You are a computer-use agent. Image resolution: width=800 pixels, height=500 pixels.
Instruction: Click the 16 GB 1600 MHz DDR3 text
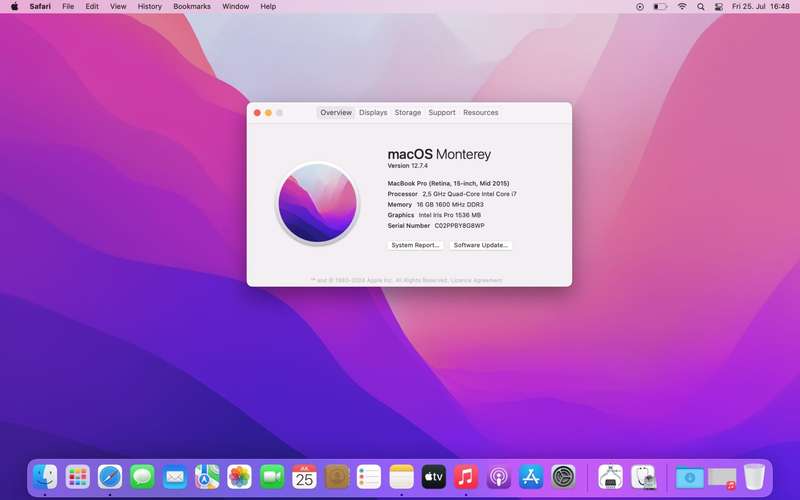(450, 205)
